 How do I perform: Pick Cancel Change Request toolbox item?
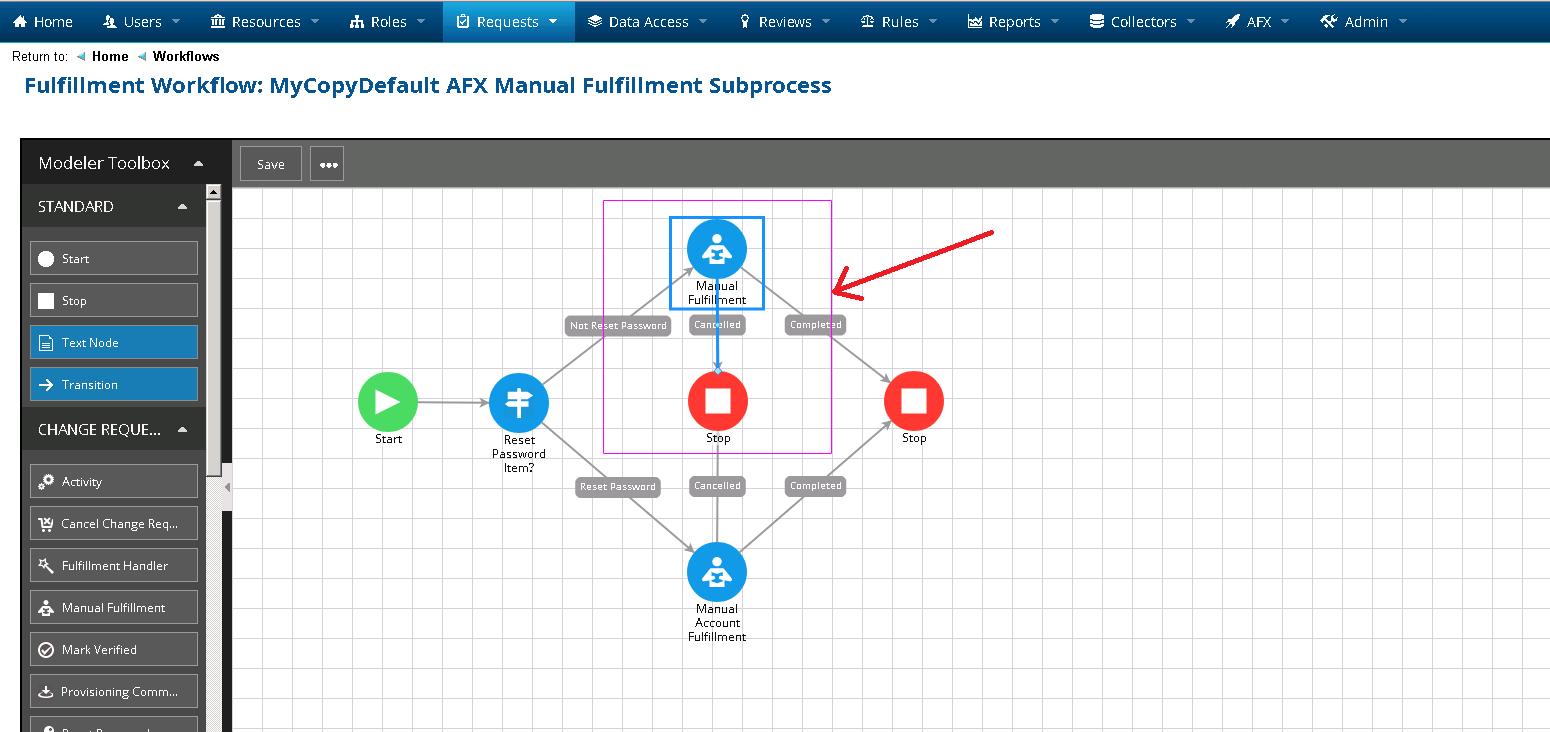[x=114, y=524]
